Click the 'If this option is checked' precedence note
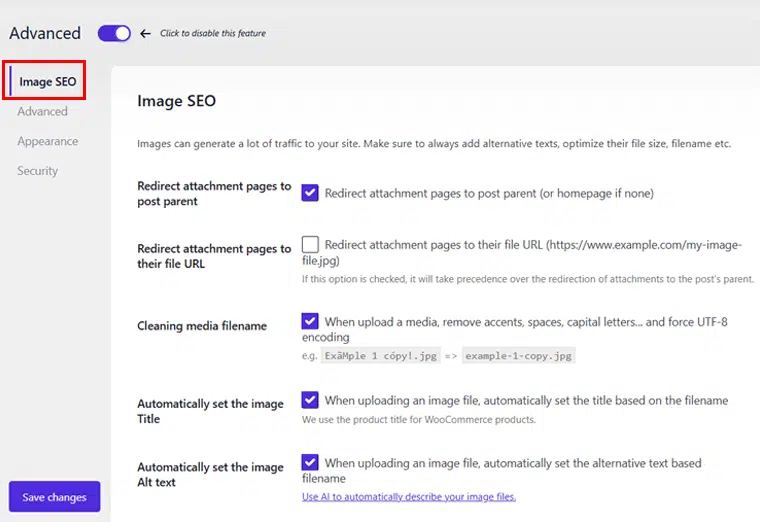 click(x=528, y=279)
